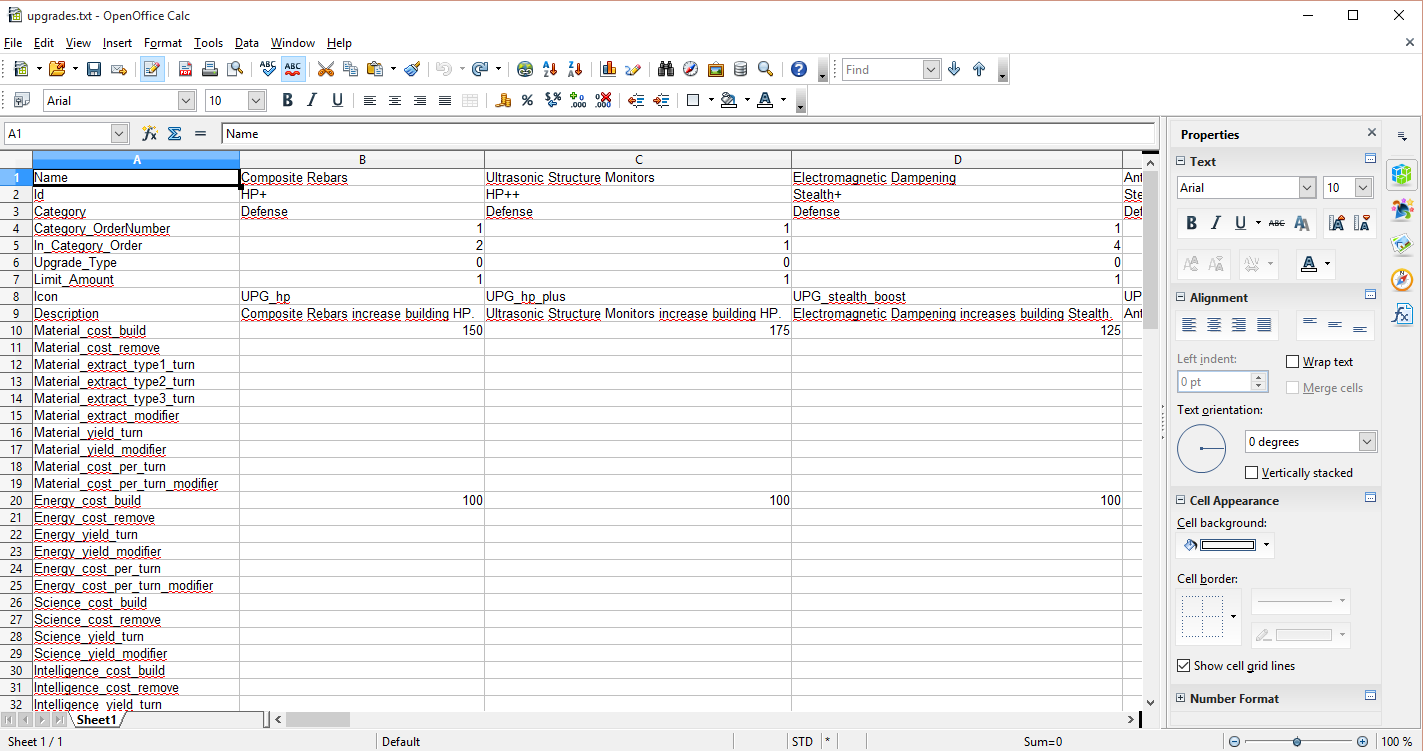Open the sidebar Navigator deck
Screen dimensions: 1423x751
coord(1402,279)
